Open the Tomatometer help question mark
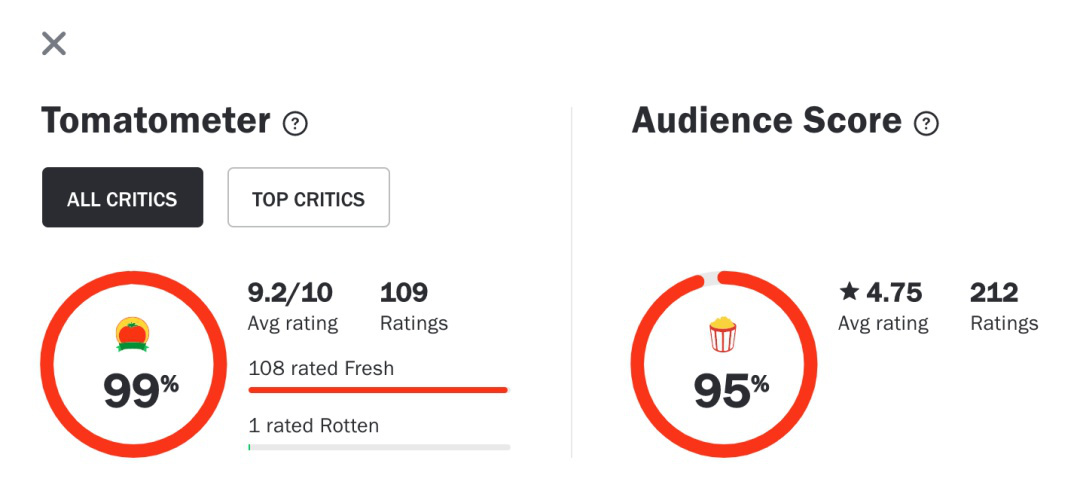The width and height of the screenshot is (1080, 497). pyautogui.click(x=295, y=124)
